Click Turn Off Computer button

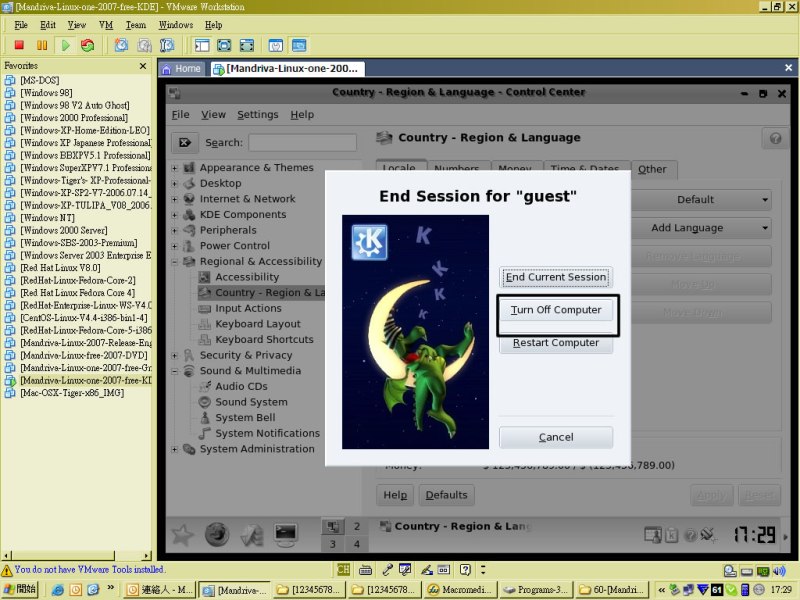pyautogui.click(x=556, y=310)
